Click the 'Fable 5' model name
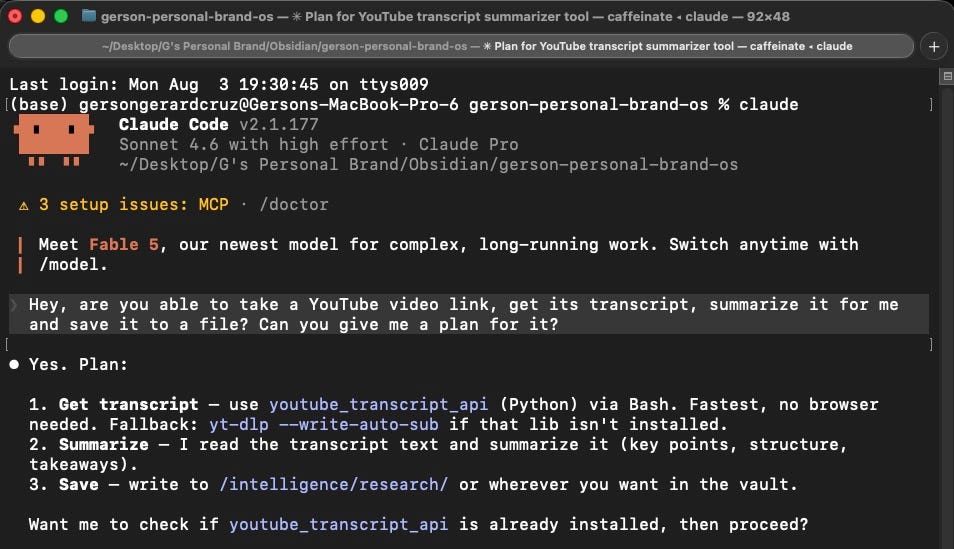This screenshot has width=954, height=549. (124, 245)
